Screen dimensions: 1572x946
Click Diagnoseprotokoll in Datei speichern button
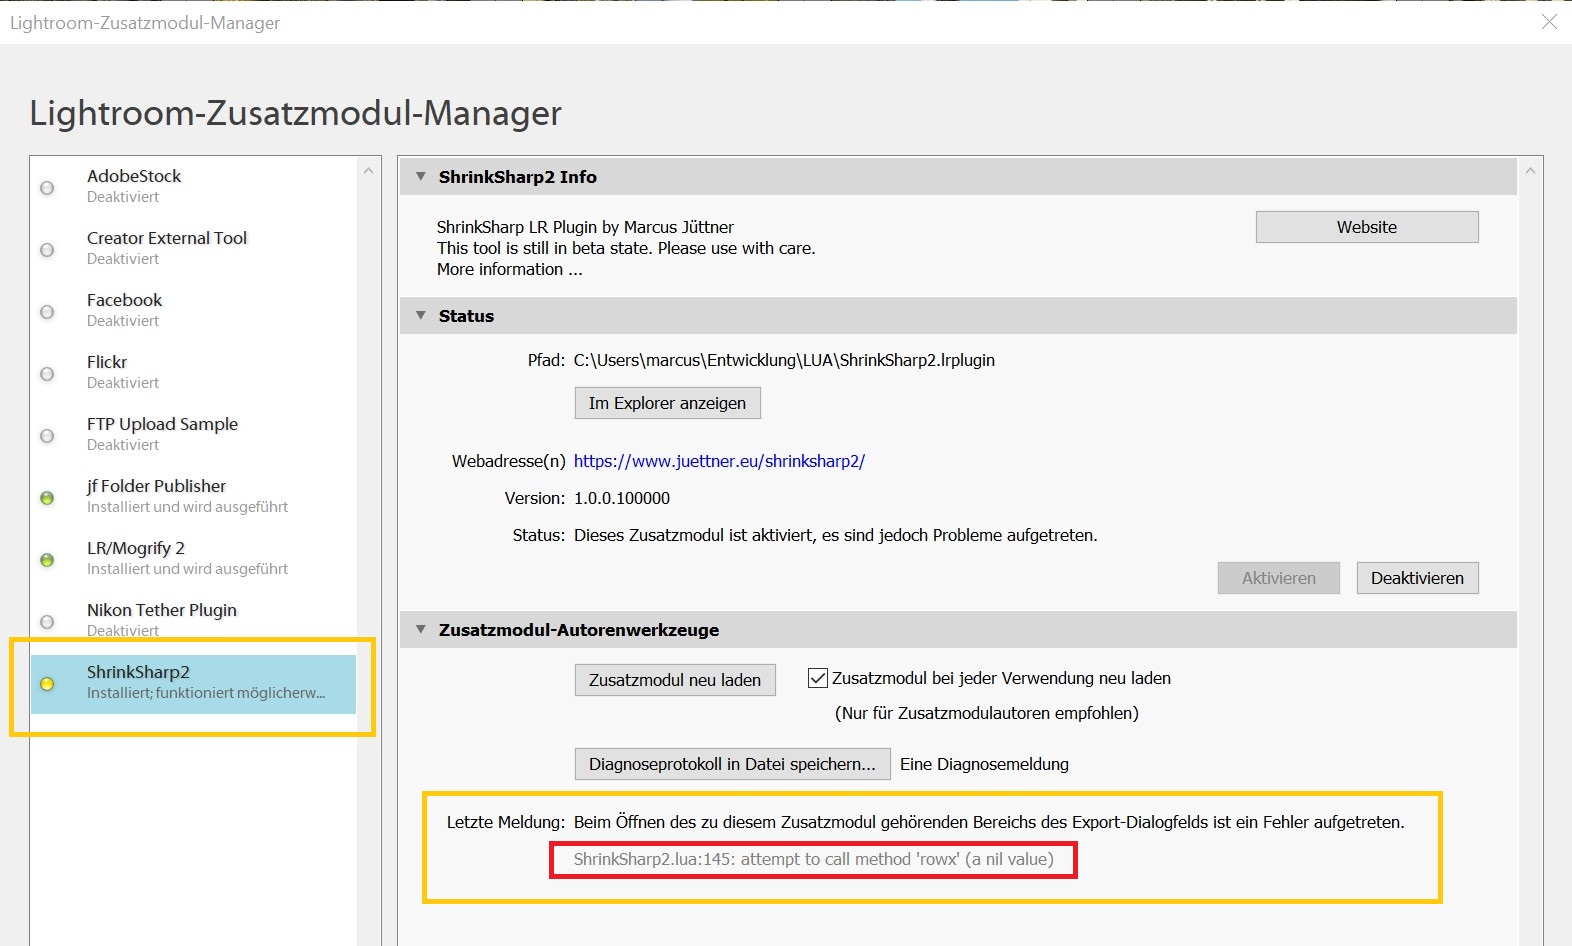click(x=732, y=764)
